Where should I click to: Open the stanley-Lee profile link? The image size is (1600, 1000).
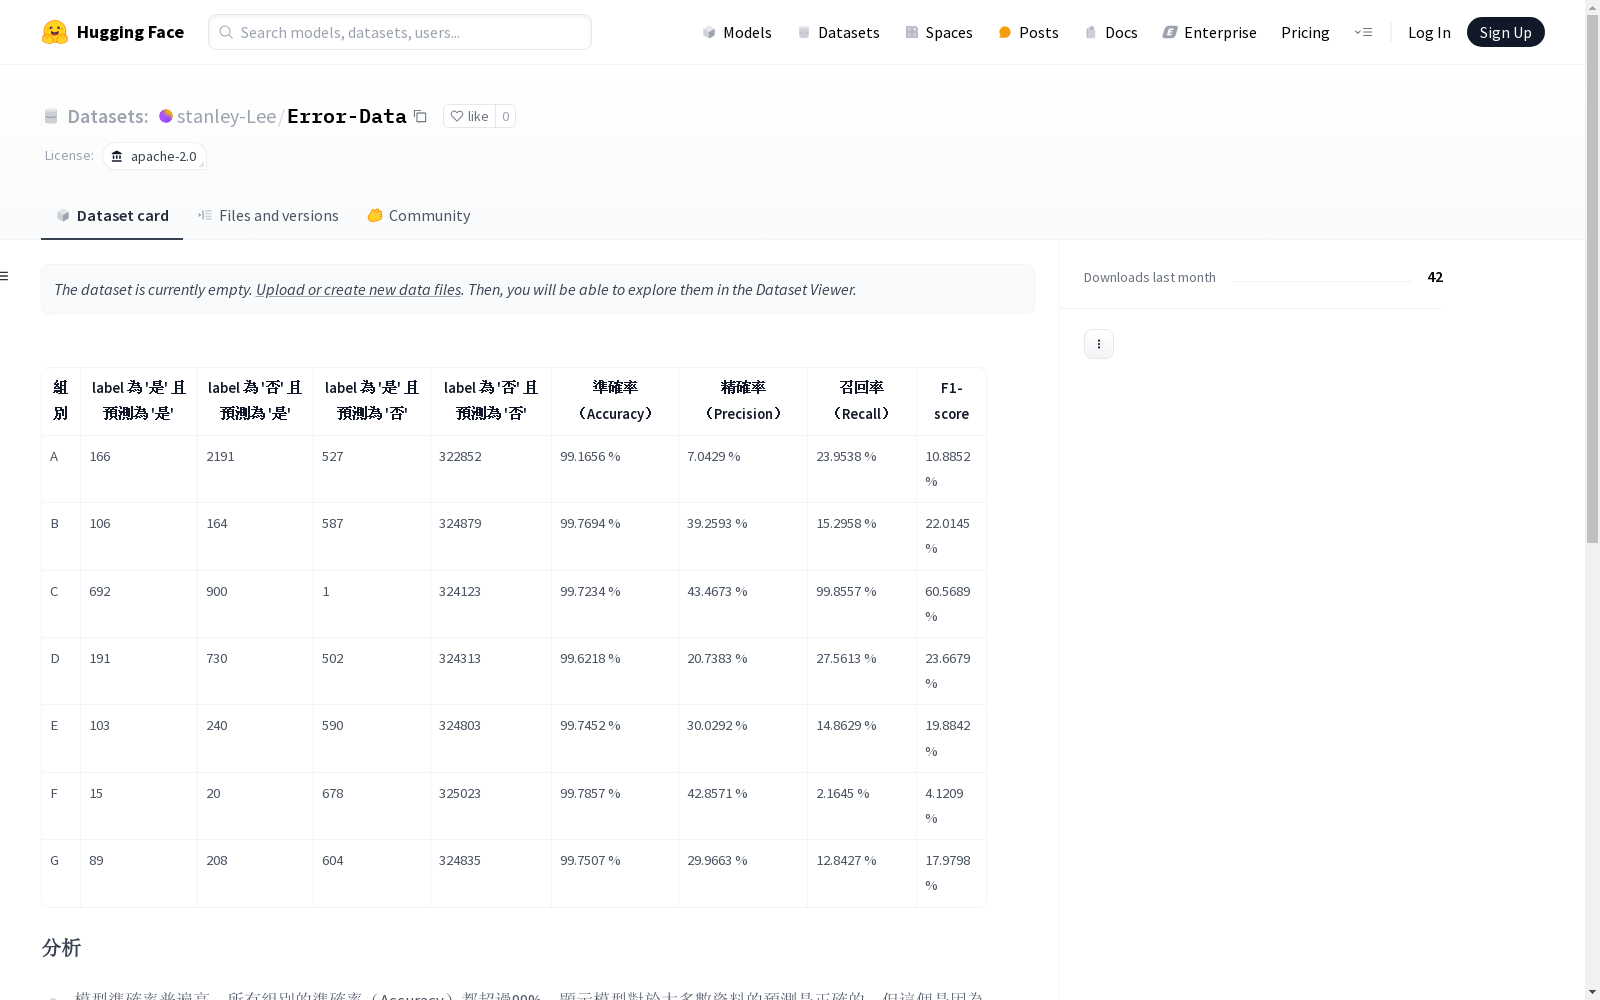click(x=226, y=116)
